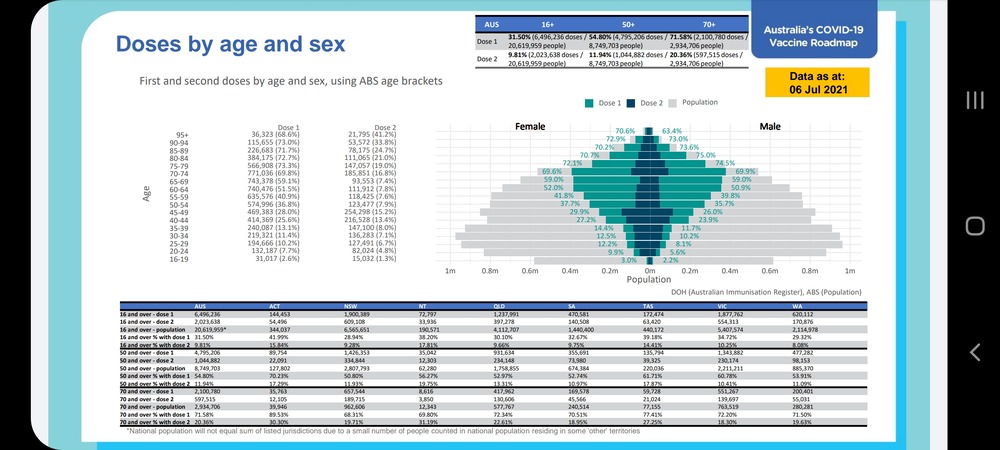The width and height of the screenshot is (1000, 450).
Task: Tap the 95+ age bracket label
Action: click(182, 134)
